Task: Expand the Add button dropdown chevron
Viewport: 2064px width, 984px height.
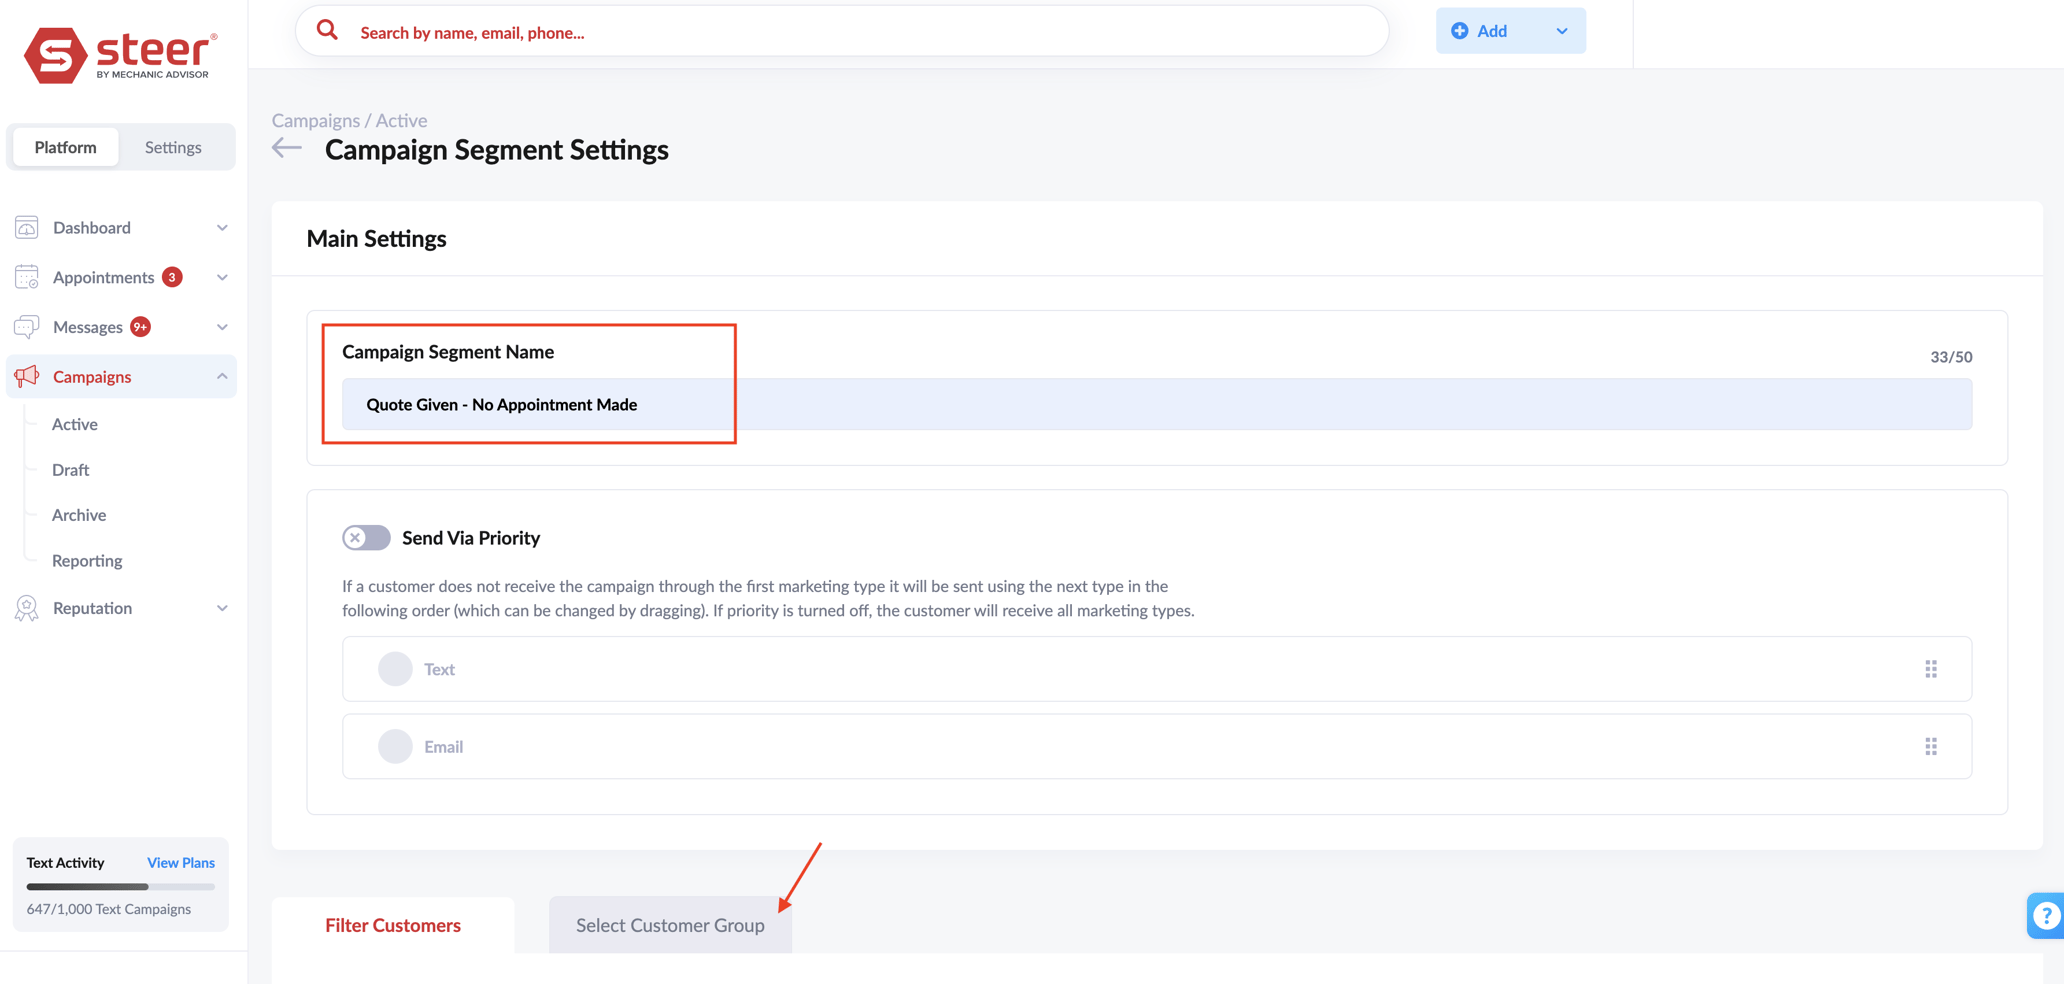Action: coord(1561,31)
